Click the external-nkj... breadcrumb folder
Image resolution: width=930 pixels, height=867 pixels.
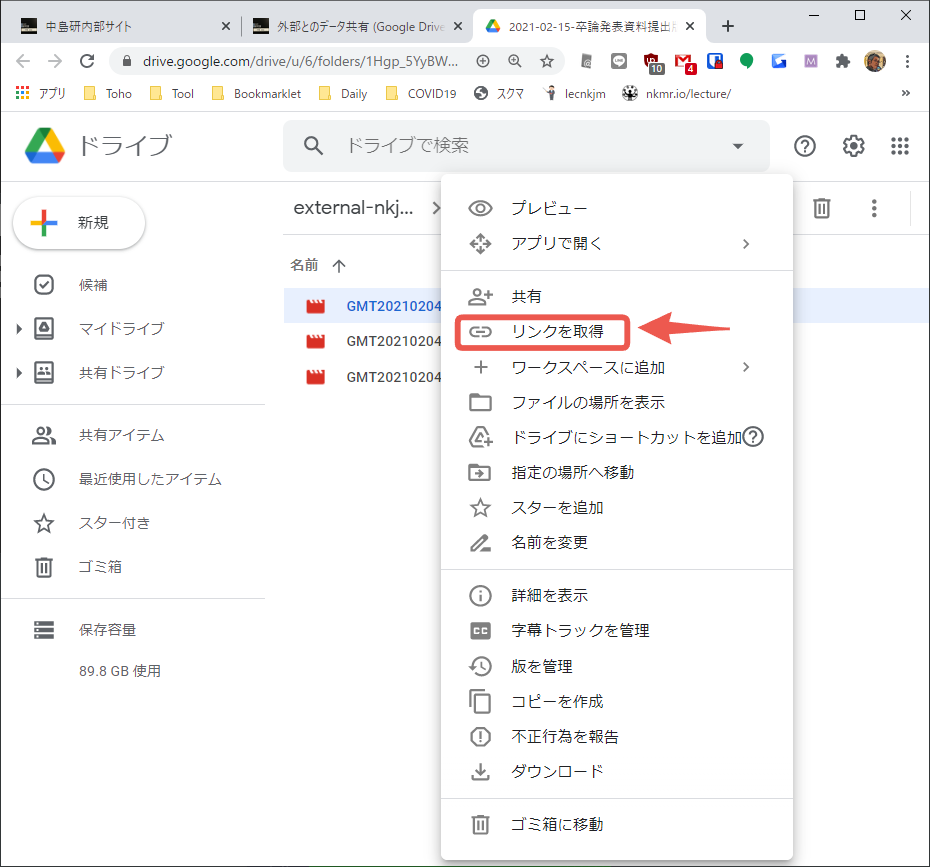[353, 208]
